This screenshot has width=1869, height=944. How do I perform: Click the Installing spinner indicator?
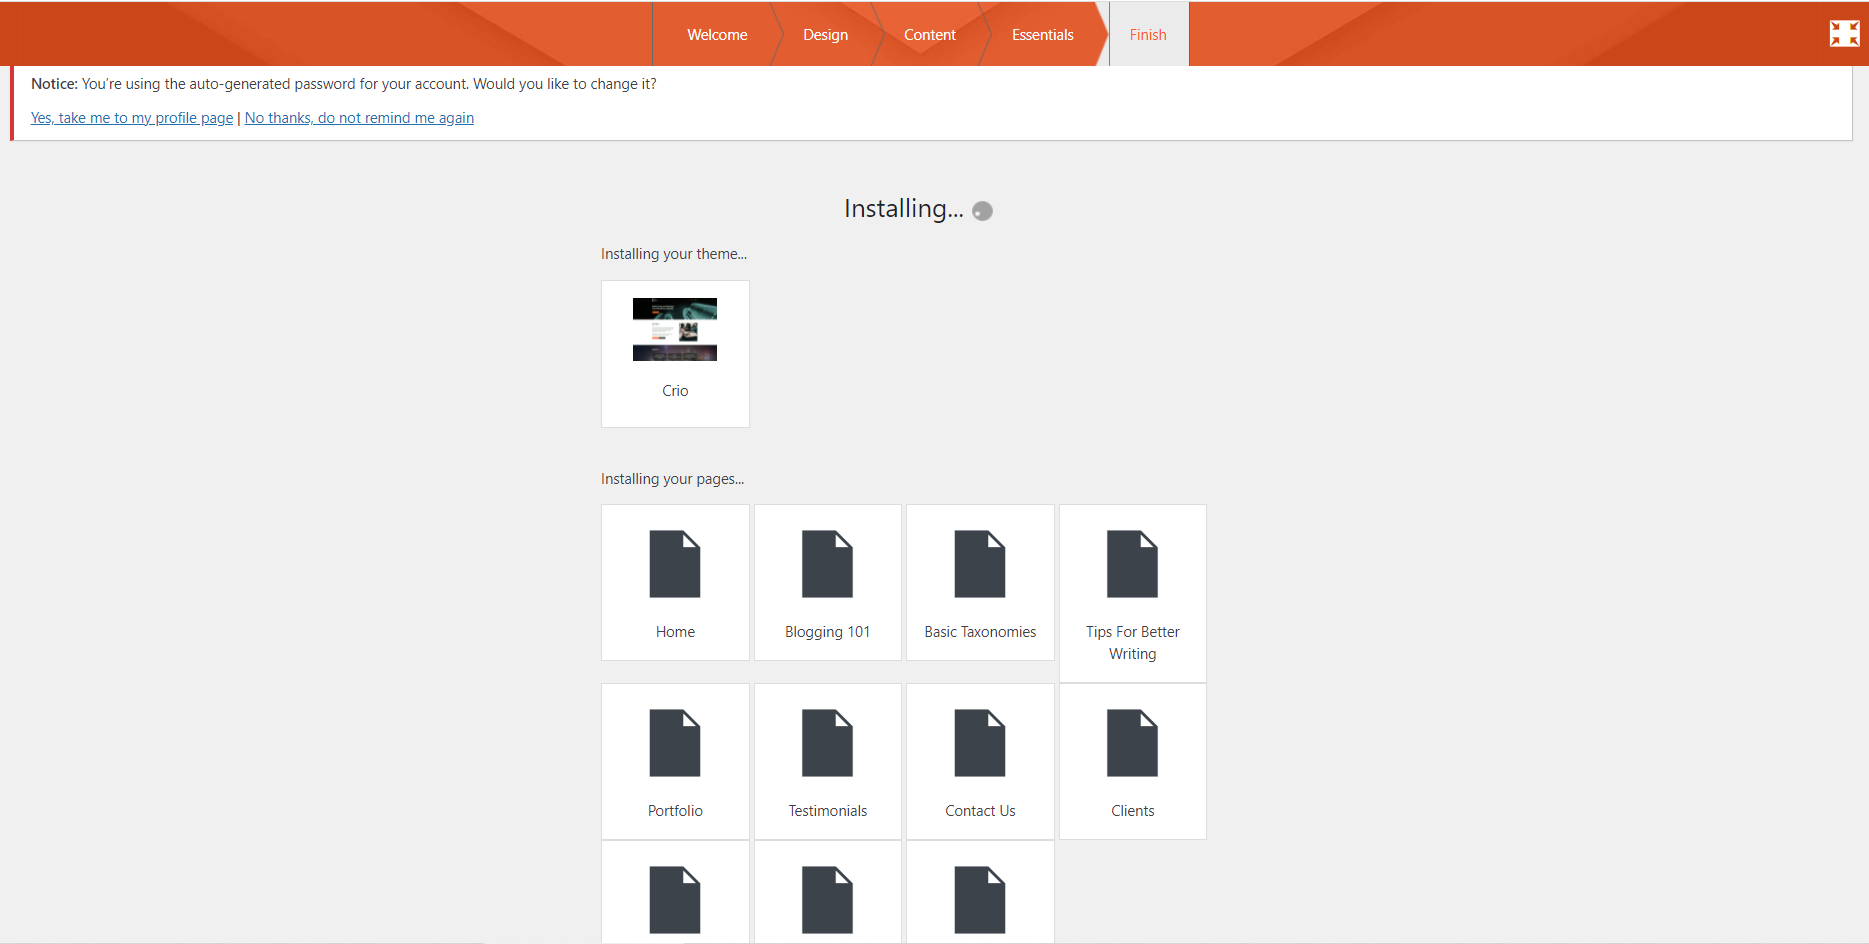983,211
